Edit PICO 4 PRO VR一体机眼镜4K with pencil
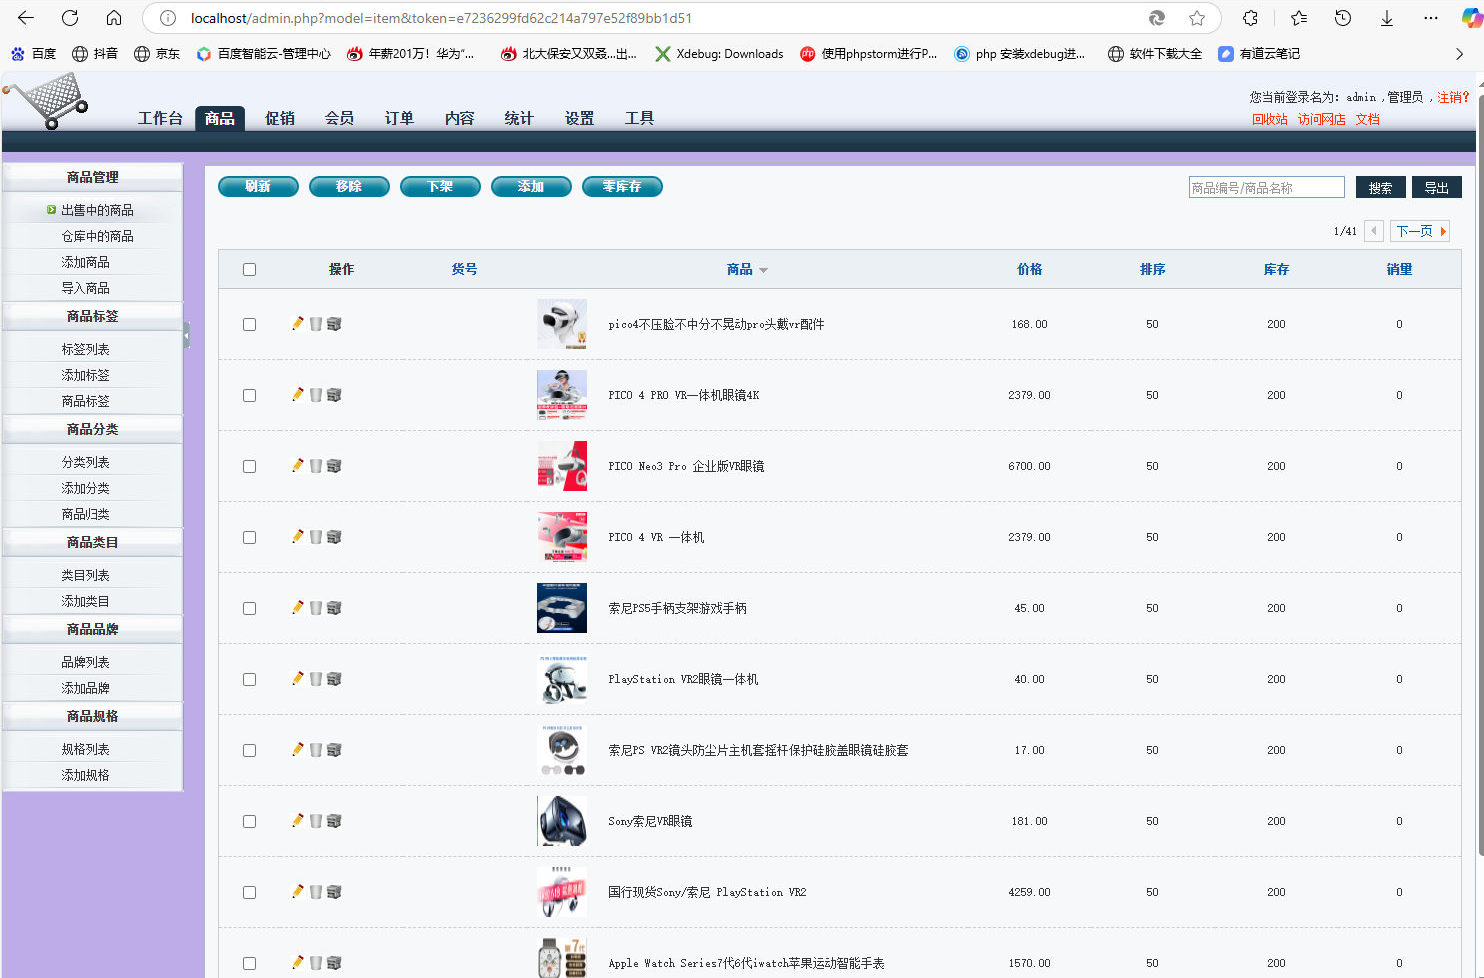The width and height of the screenshot is (1484, 978). coord(298,395)
